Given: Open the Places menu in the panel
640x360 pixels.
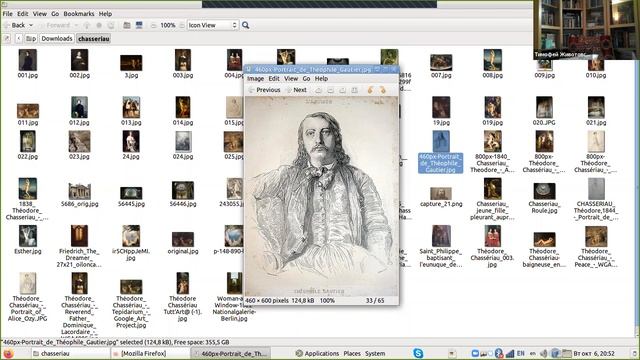Looking at the screenshot, I should [x=352, y=353].
